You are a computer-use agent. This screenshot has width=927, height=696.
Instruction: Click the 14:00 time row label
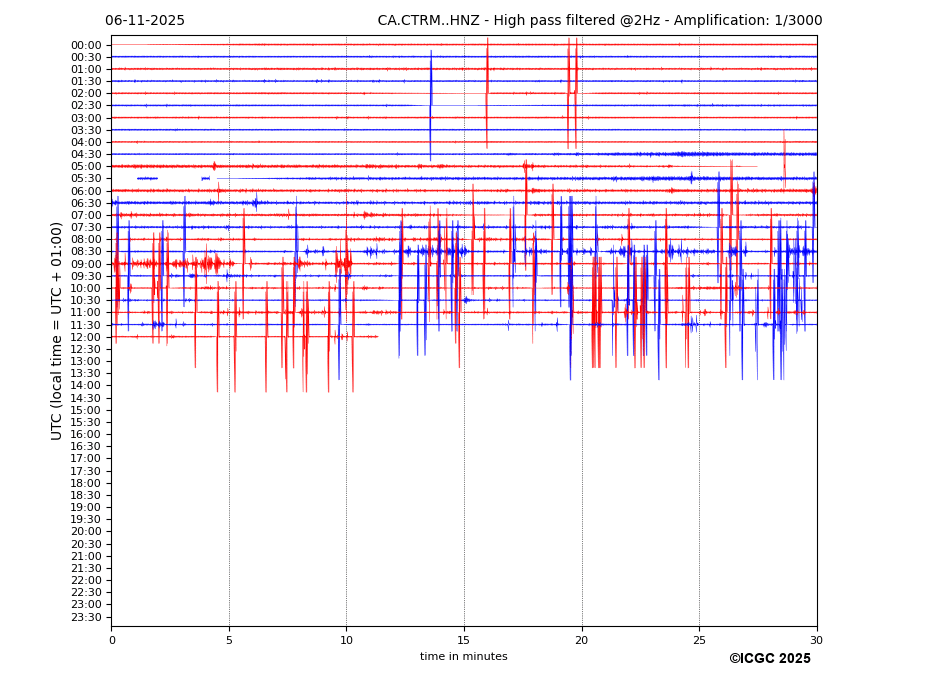86,386
